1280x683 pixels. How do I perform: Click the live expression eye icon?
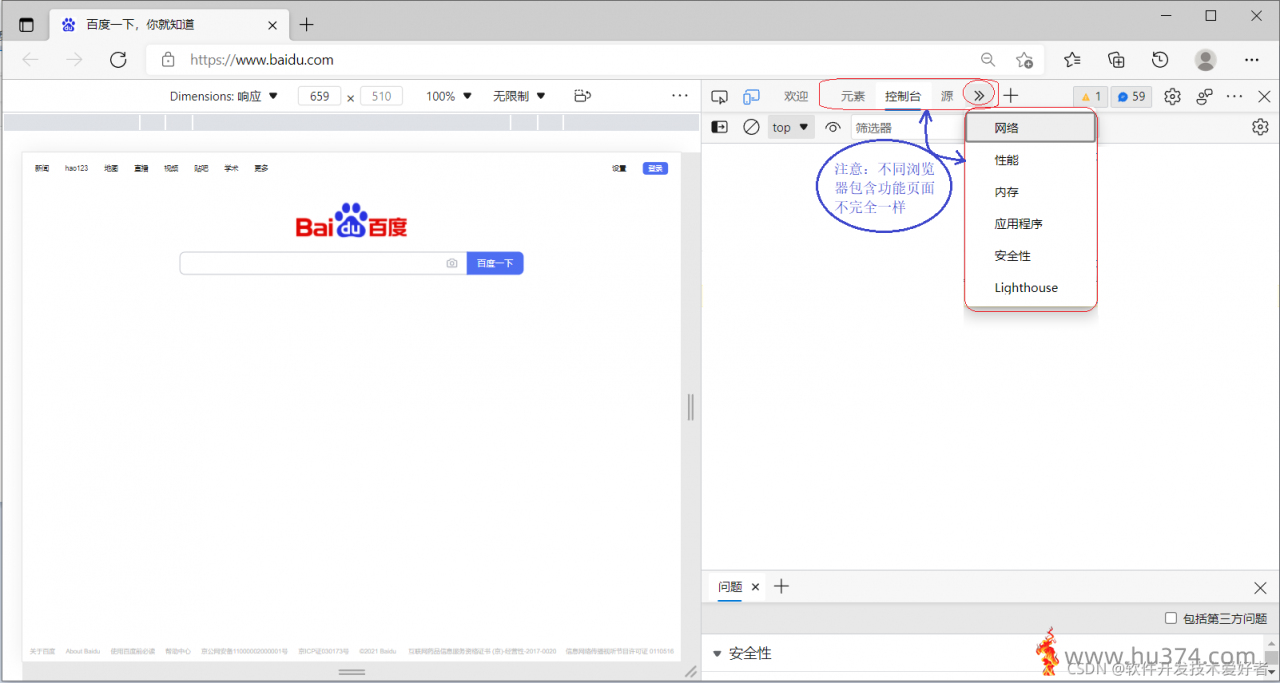[x=832, y=127]
